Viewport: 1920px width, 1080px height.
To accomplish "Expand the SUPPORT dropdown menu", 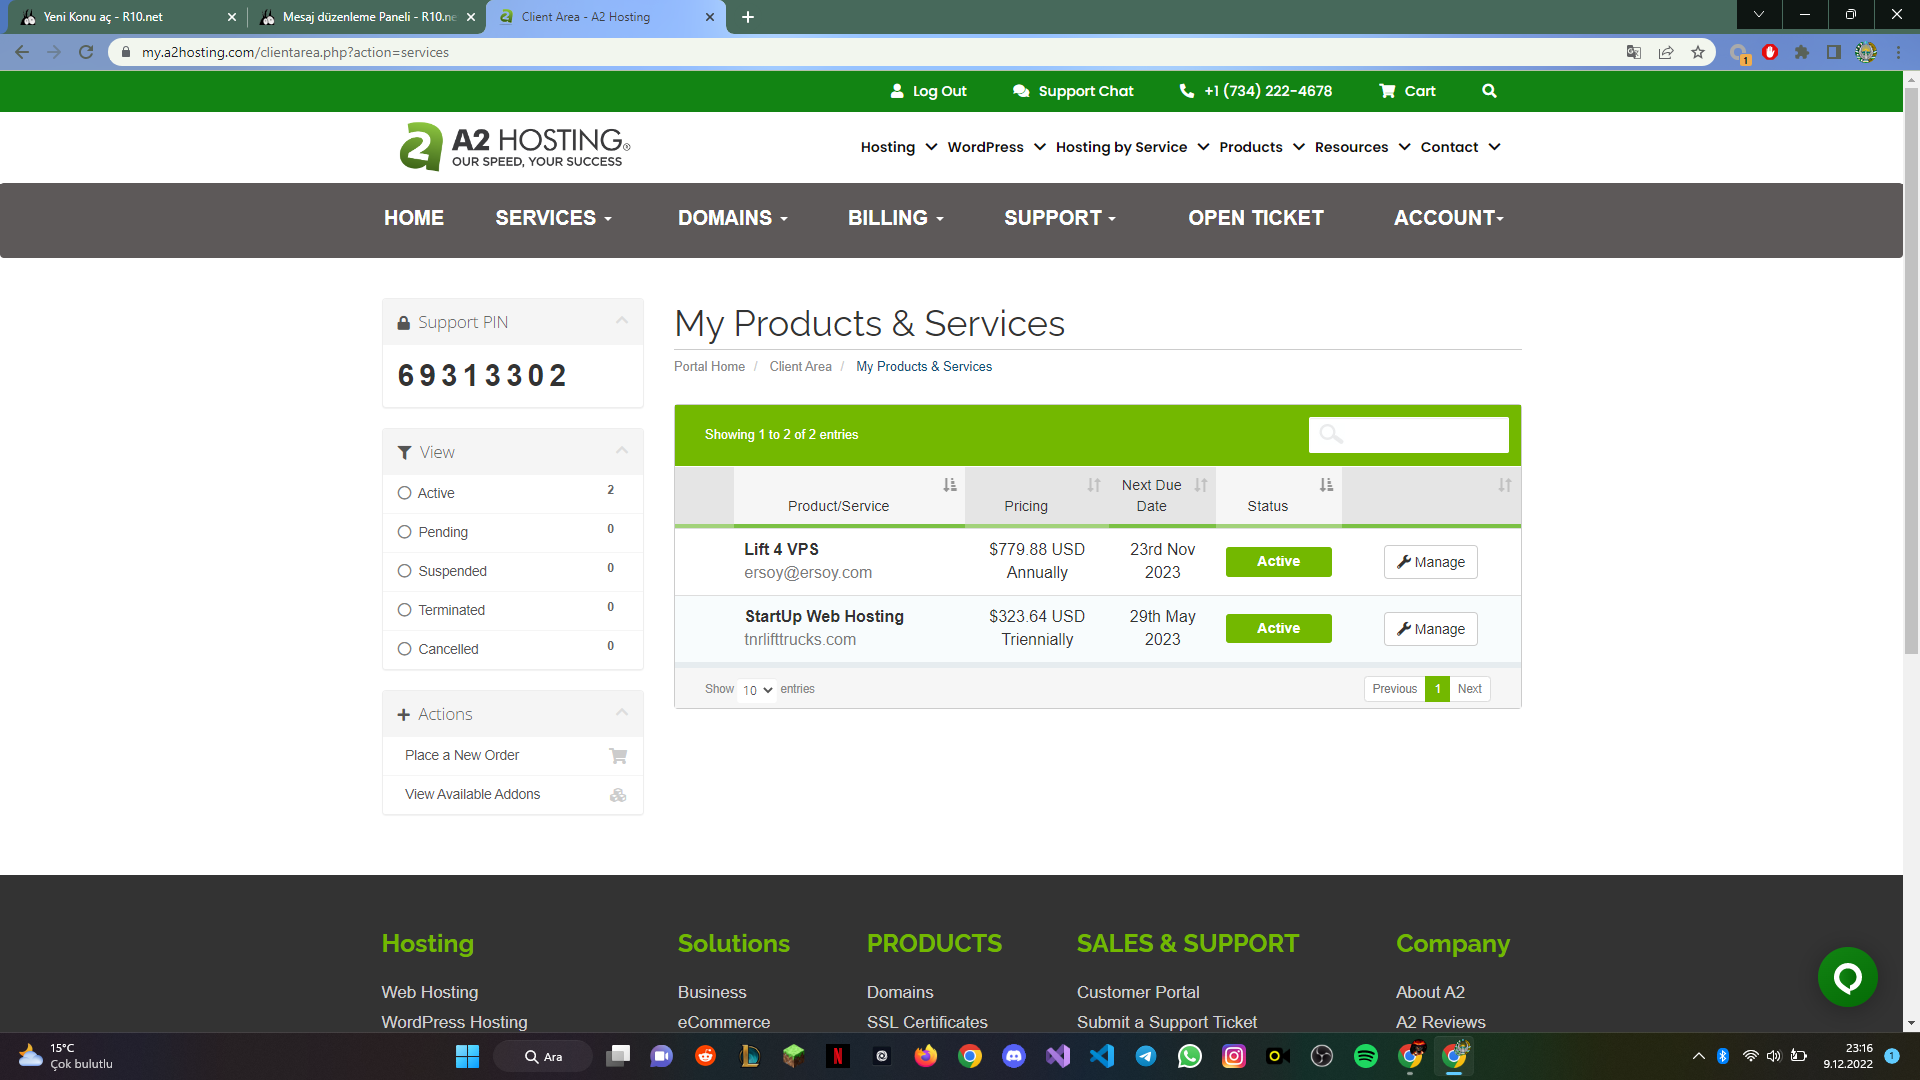I will point(1060,218).
